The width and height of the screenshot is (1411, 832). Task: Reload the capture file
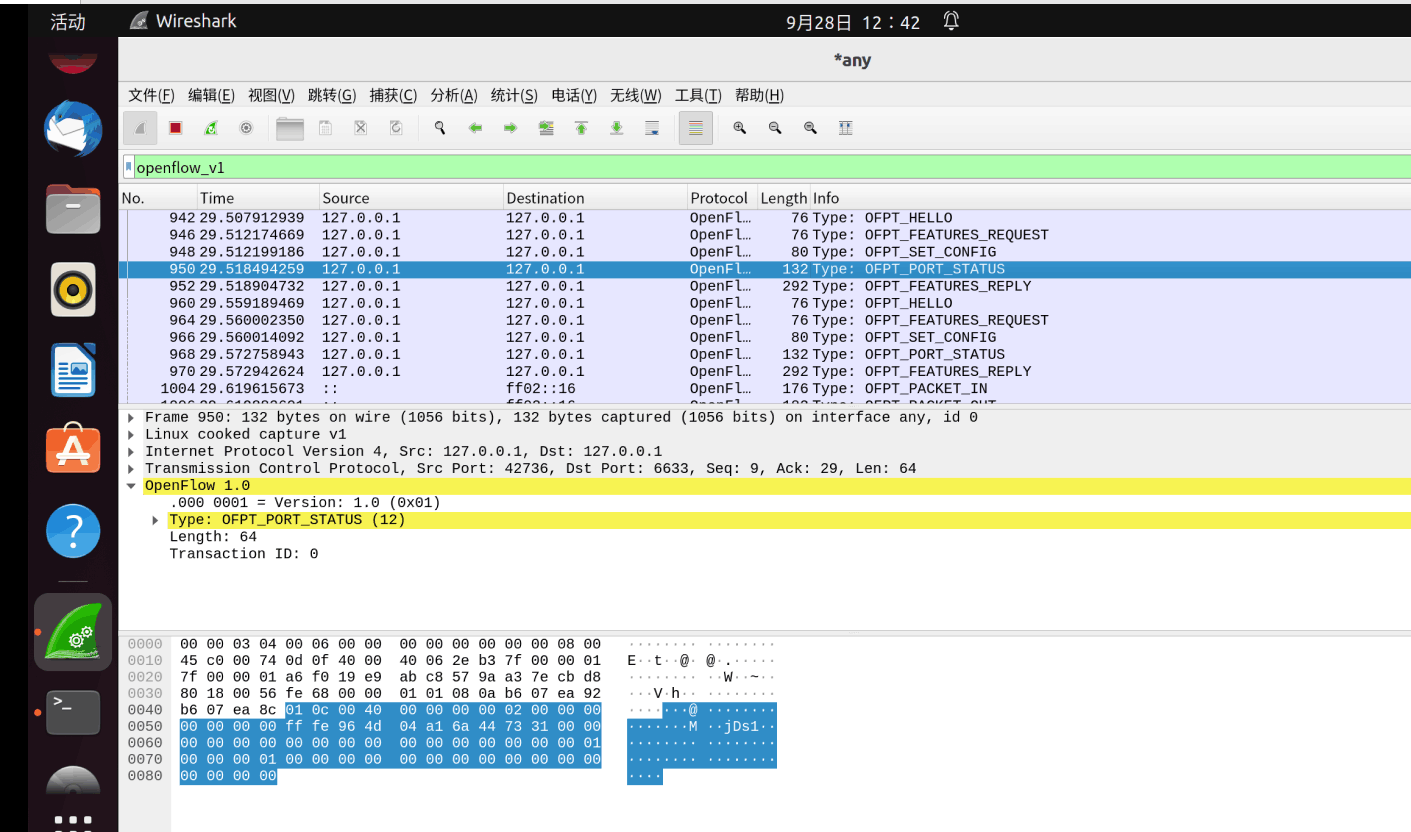(396, 128)
